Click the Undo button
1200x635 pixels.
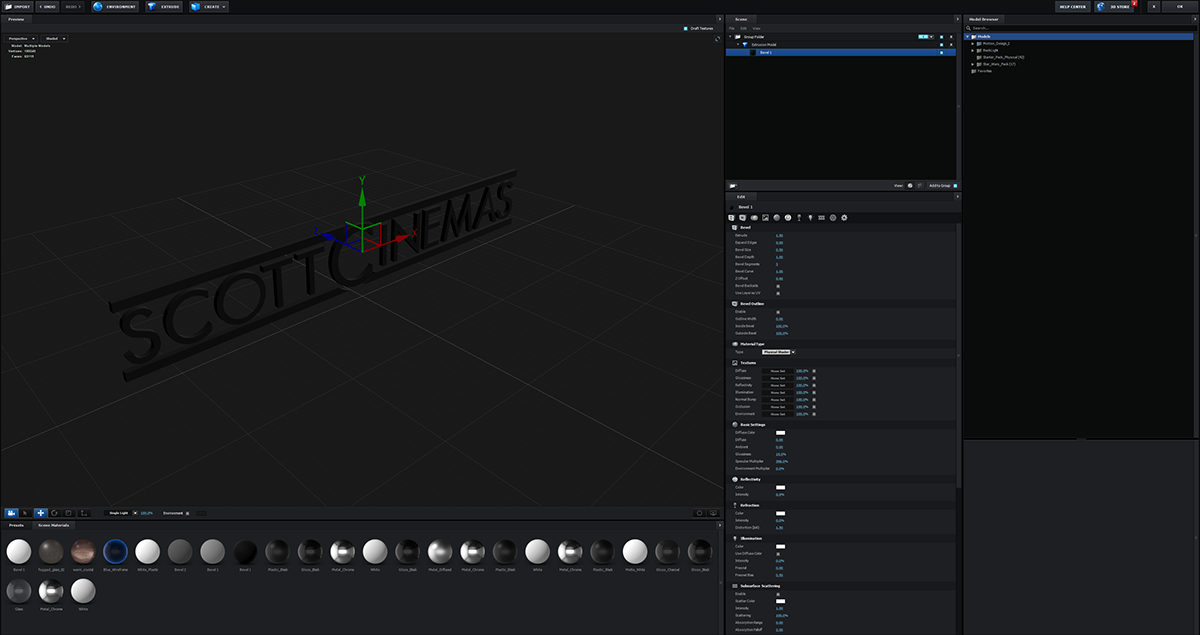[47, 6]
